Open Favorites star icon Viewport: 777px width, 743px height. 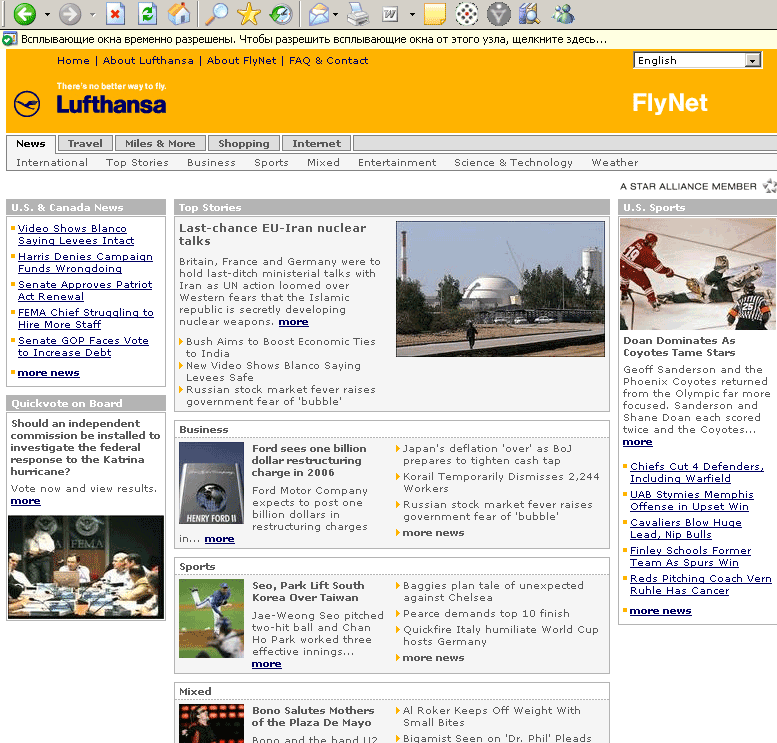(248, 14)
